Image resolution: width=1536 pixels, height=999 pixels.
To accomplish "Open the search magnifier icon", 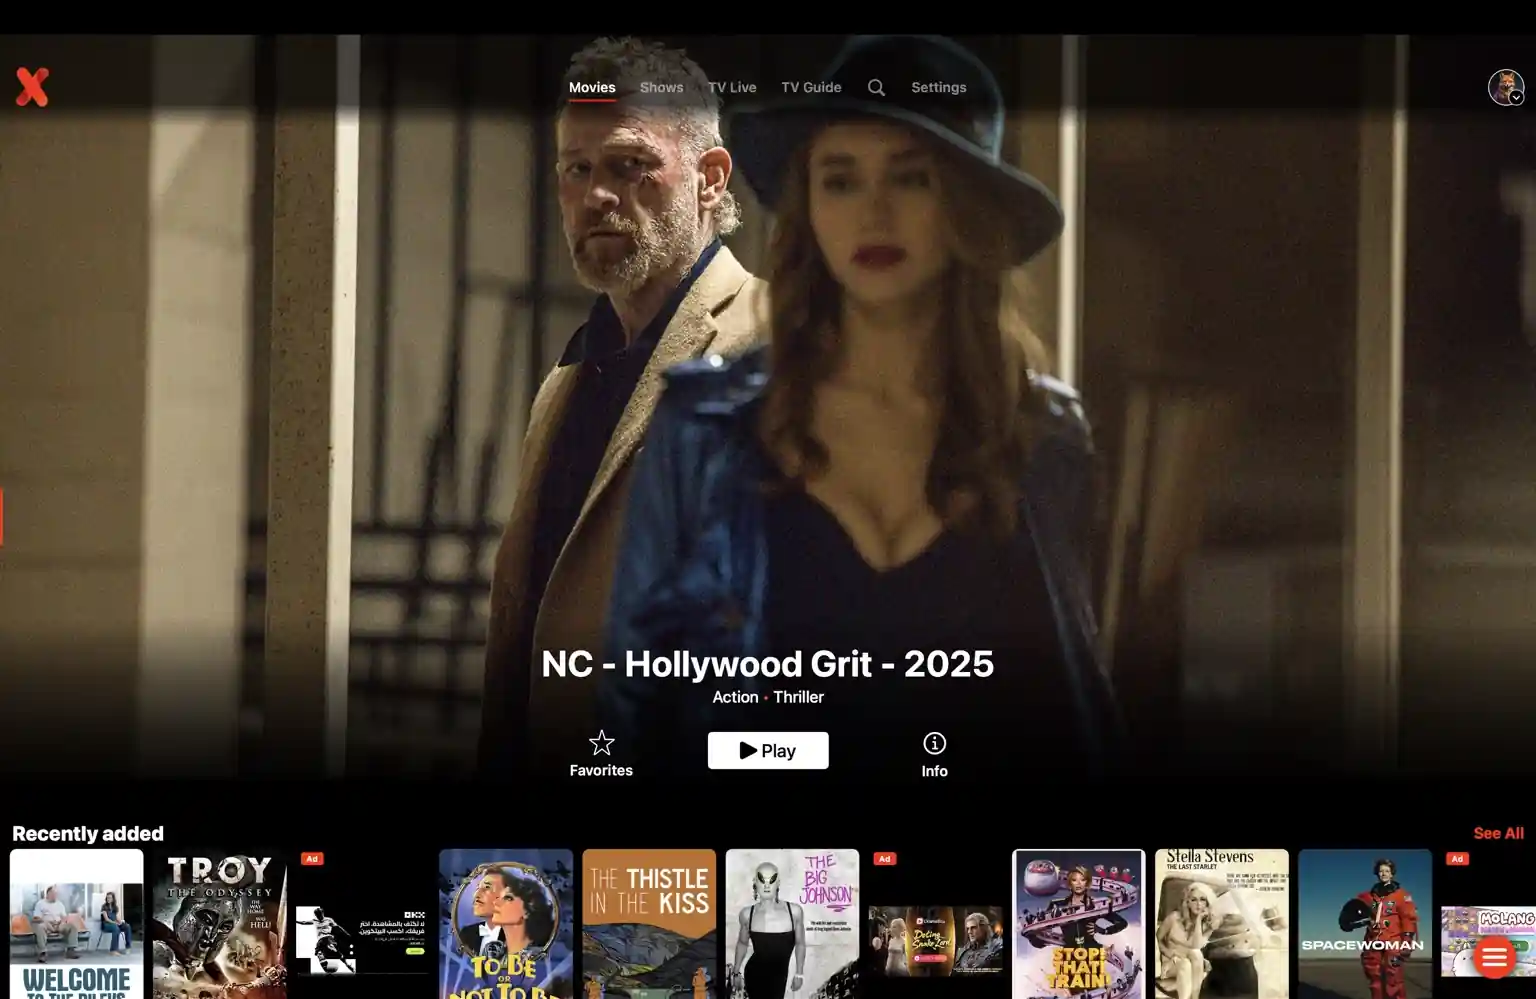I will click(876, 87).
